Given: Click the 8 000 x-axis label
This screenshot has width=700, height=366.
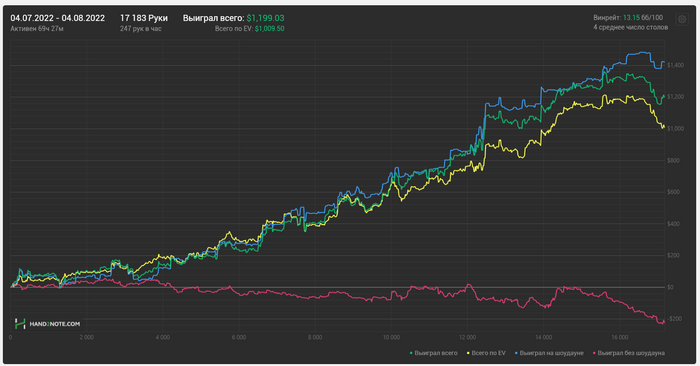Looking at the screenshot, I should 315,337.
